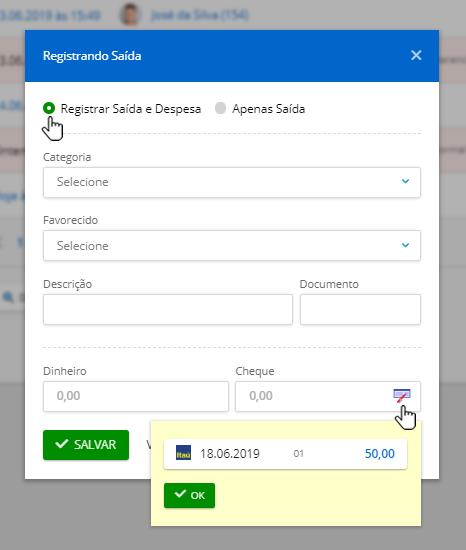
Task: Confirm cheque selection with OK button
Action: click(189, 495)
